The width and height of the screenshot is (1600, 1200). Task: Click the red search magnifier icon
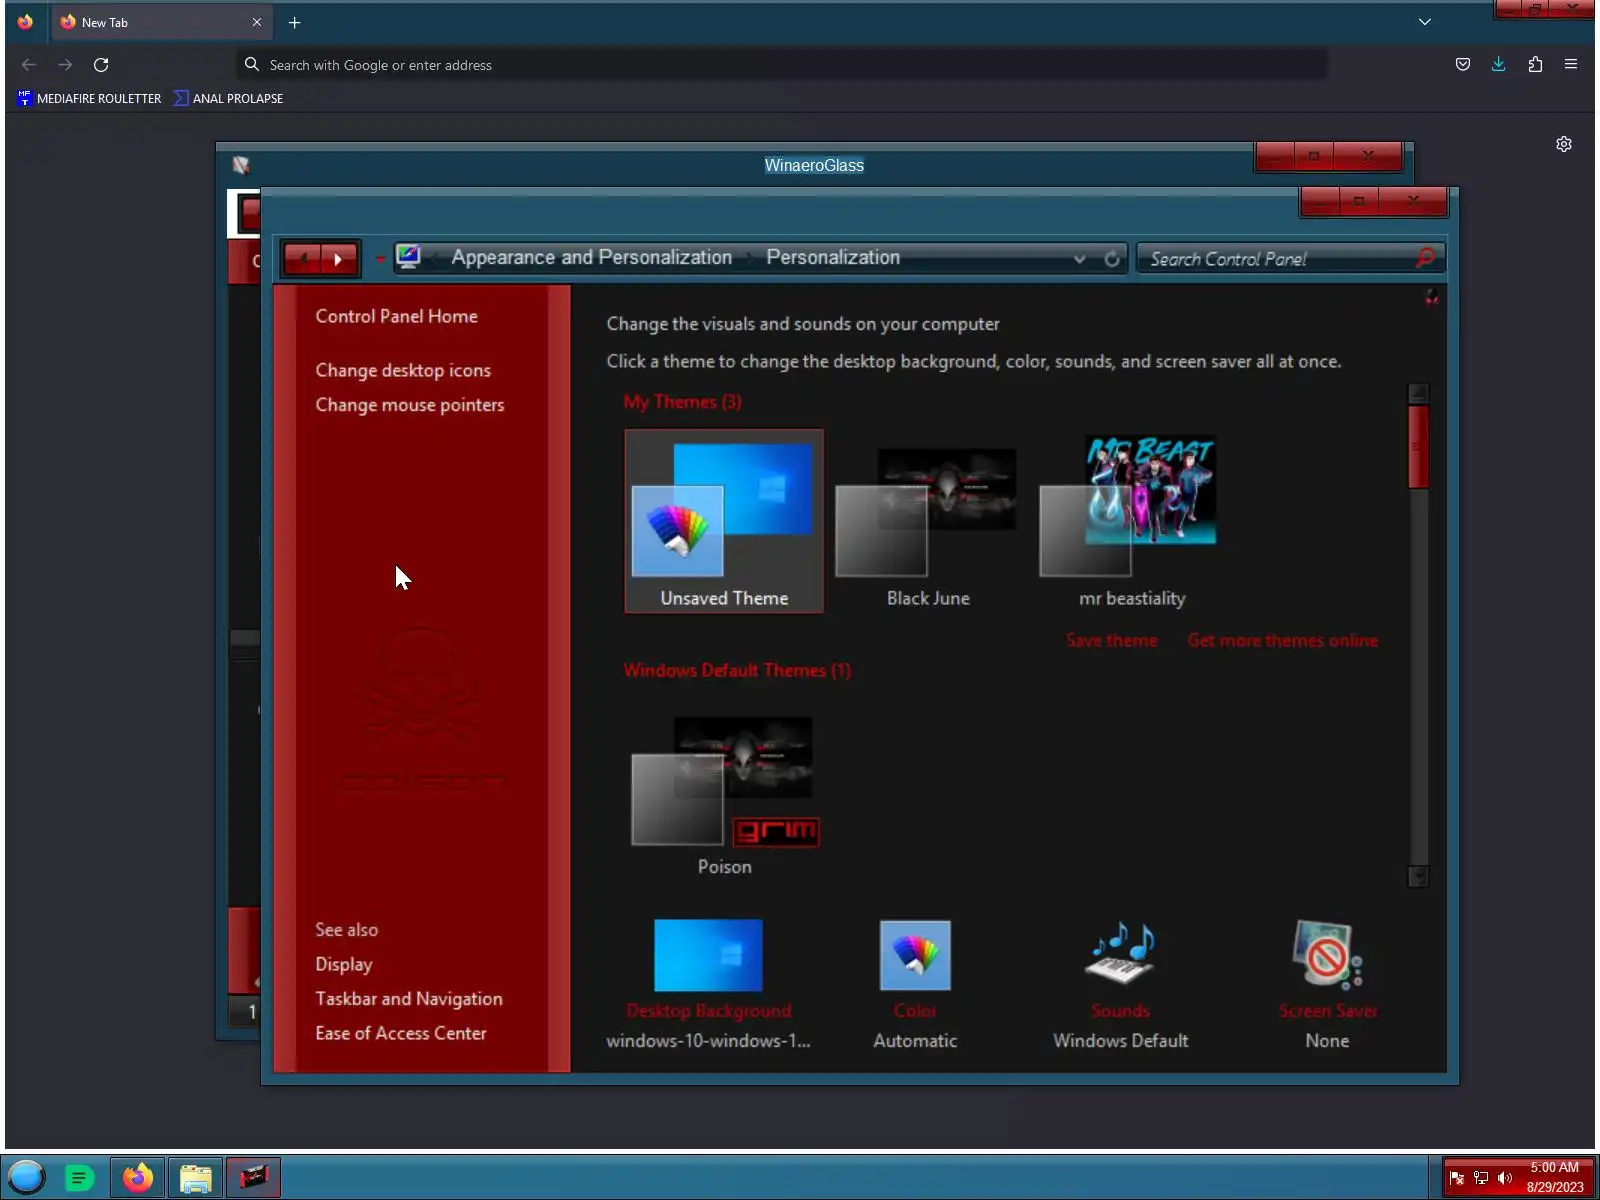1425,258
